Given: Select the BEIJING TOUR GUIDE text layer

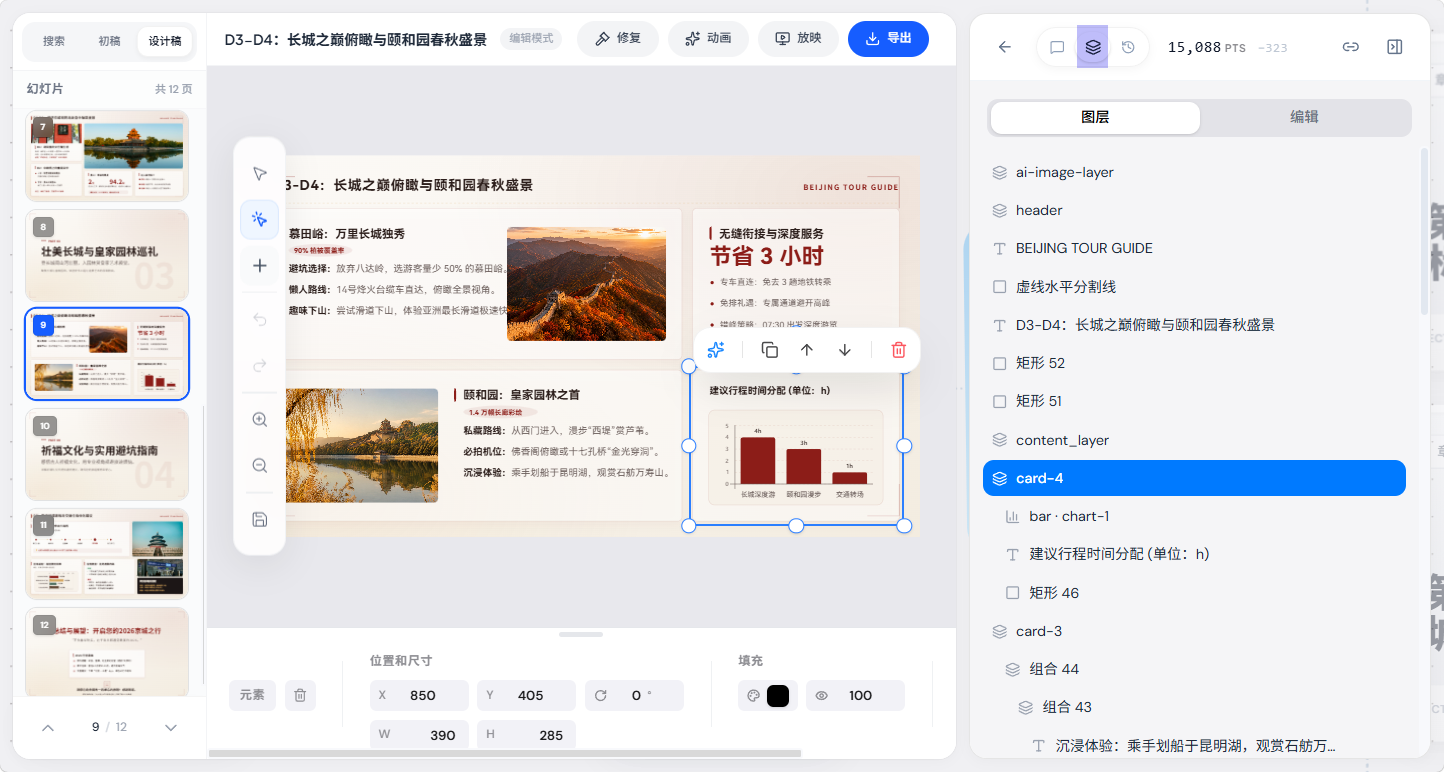Looking at the screenshot, I should (x=1194, y=248).
